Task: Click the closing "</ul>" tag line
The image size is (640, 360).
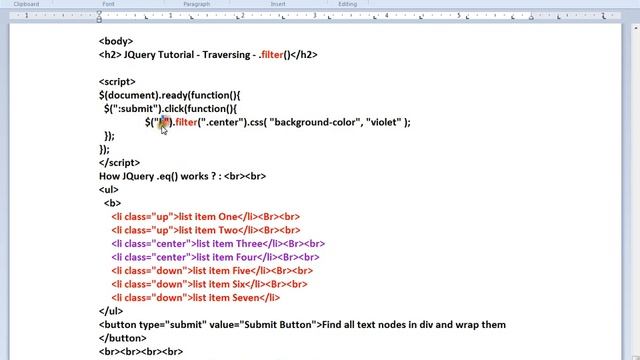Action: click(111, 311)
